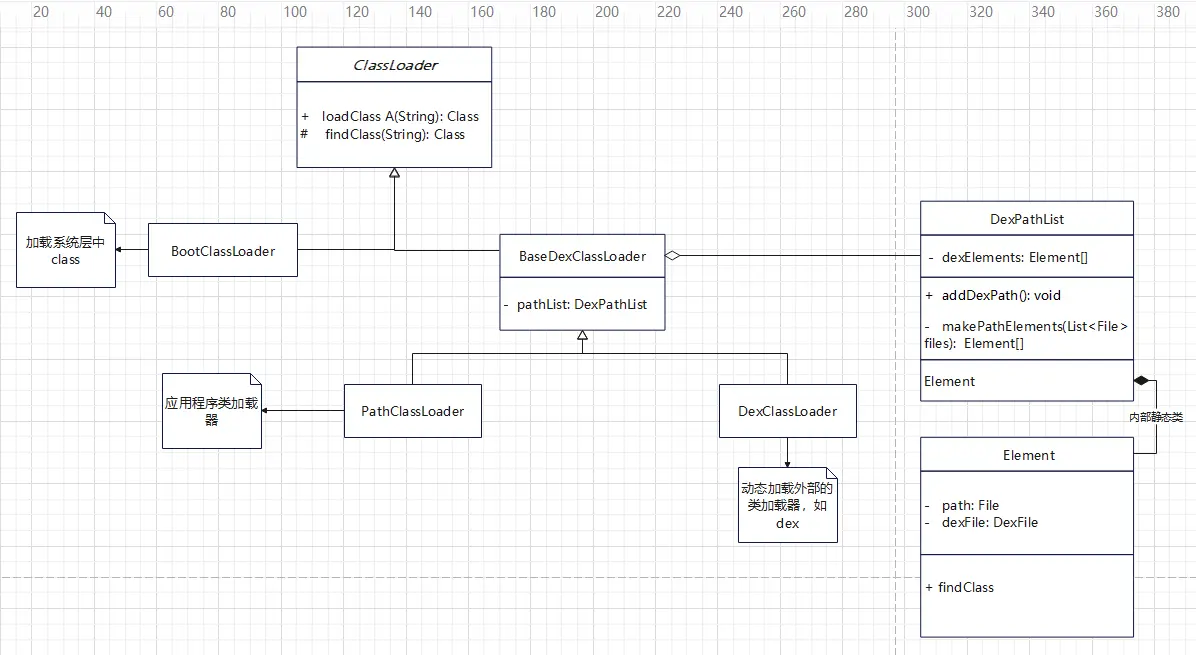Click the pathList: DexPathList attribute
1196x655 pixels.
coord(582,303)
